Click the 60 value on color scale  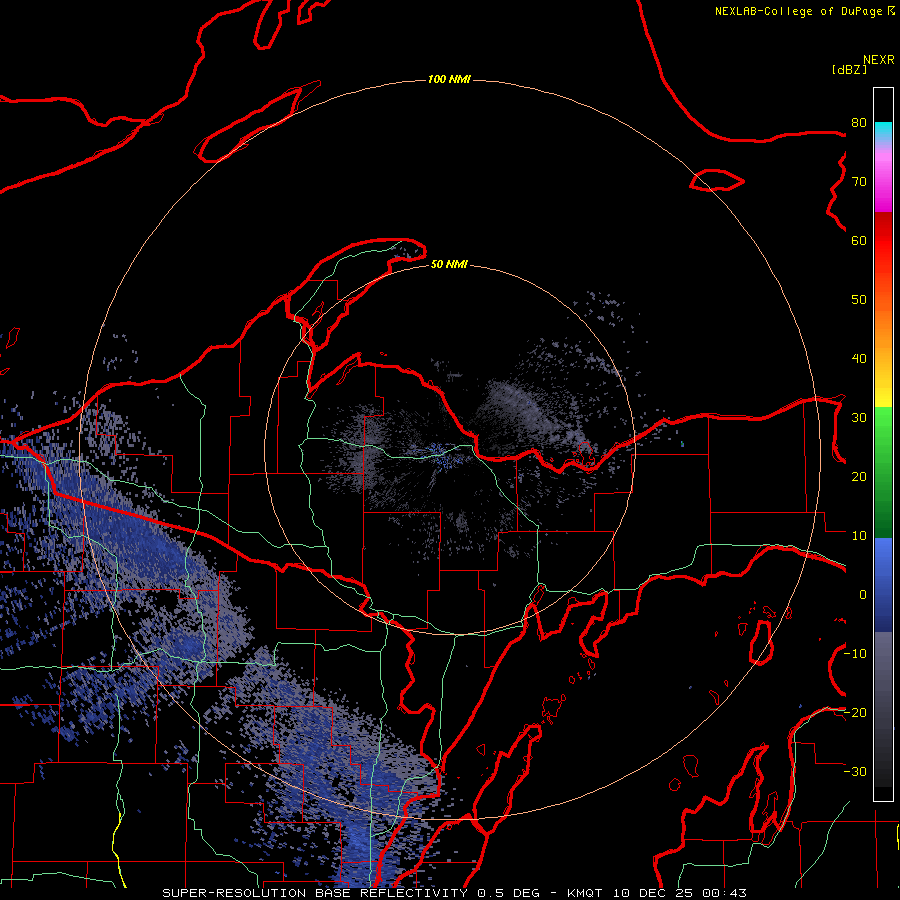(x=859, y=241)
